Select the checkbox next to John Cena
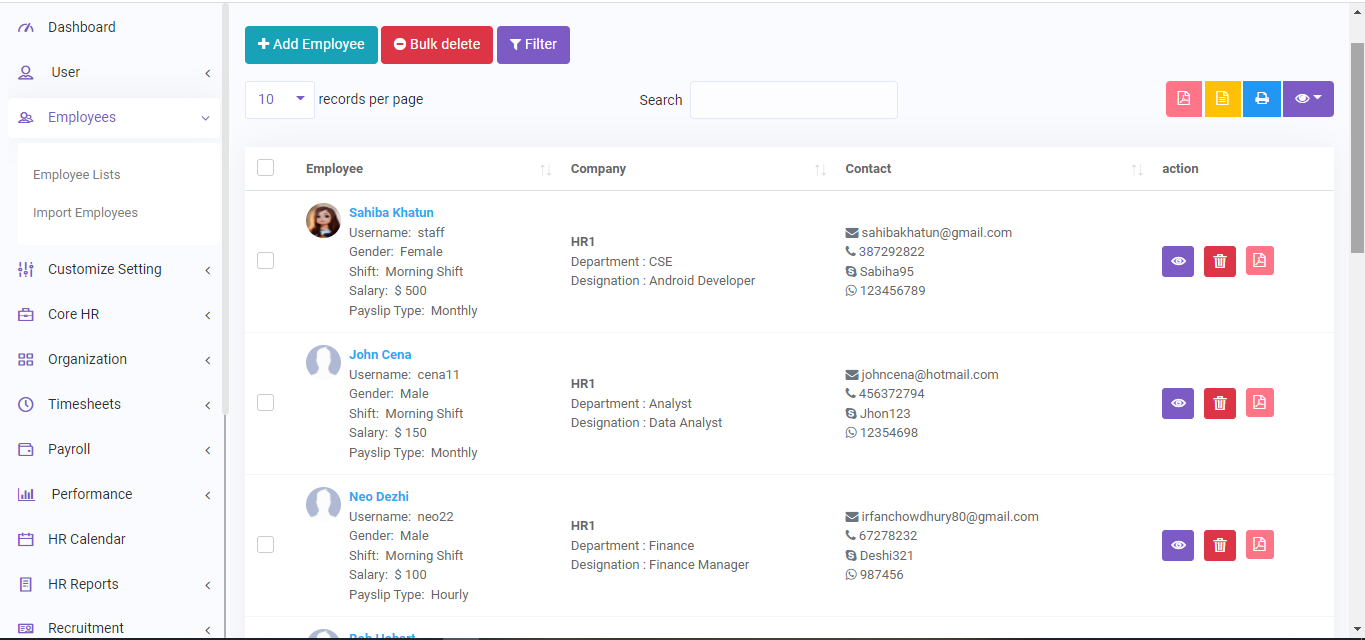Screen dimensions: 1365x640 click(265, 402)
